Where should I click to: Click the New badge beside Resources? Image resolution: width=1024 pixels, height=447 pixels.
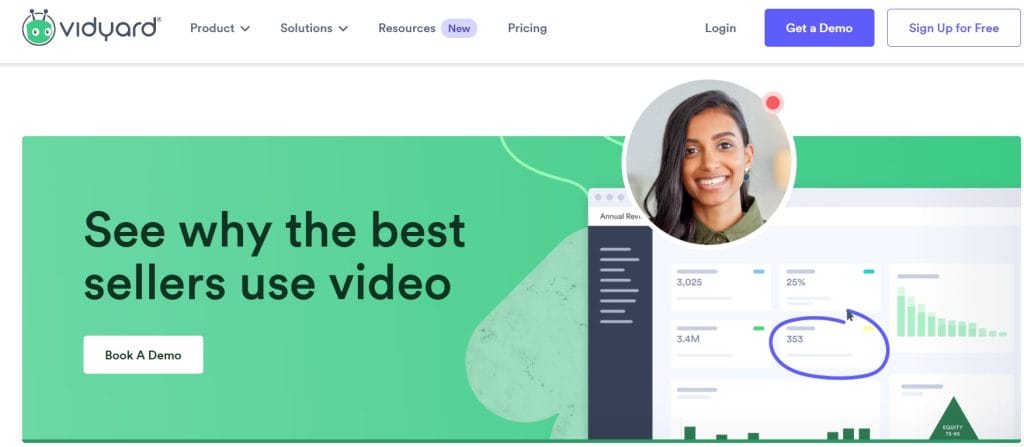tap(459, 28)
